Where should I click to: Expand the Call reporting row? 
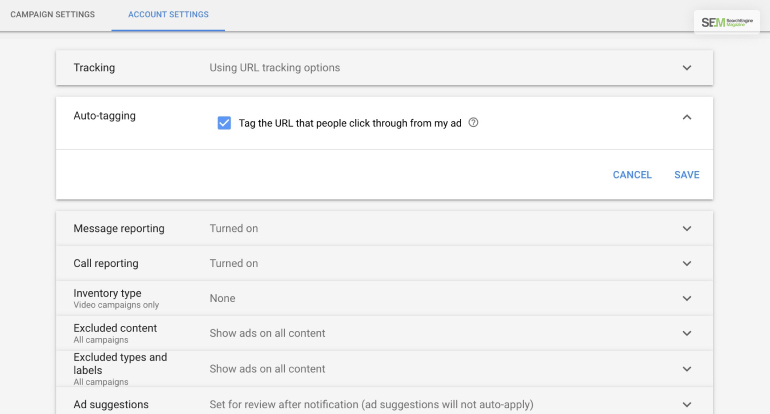pyautogui.click(x=686, y=263)
